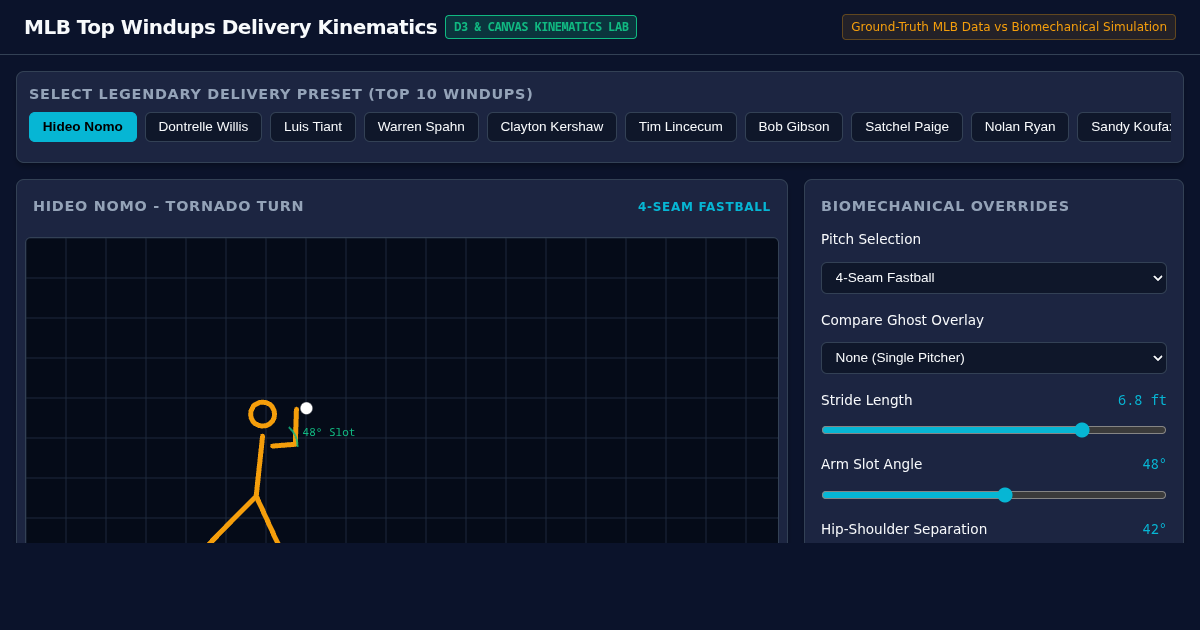
Task: Click the 4-SEAM FASTBALL label in the panel header
Action: coord(704,207)
